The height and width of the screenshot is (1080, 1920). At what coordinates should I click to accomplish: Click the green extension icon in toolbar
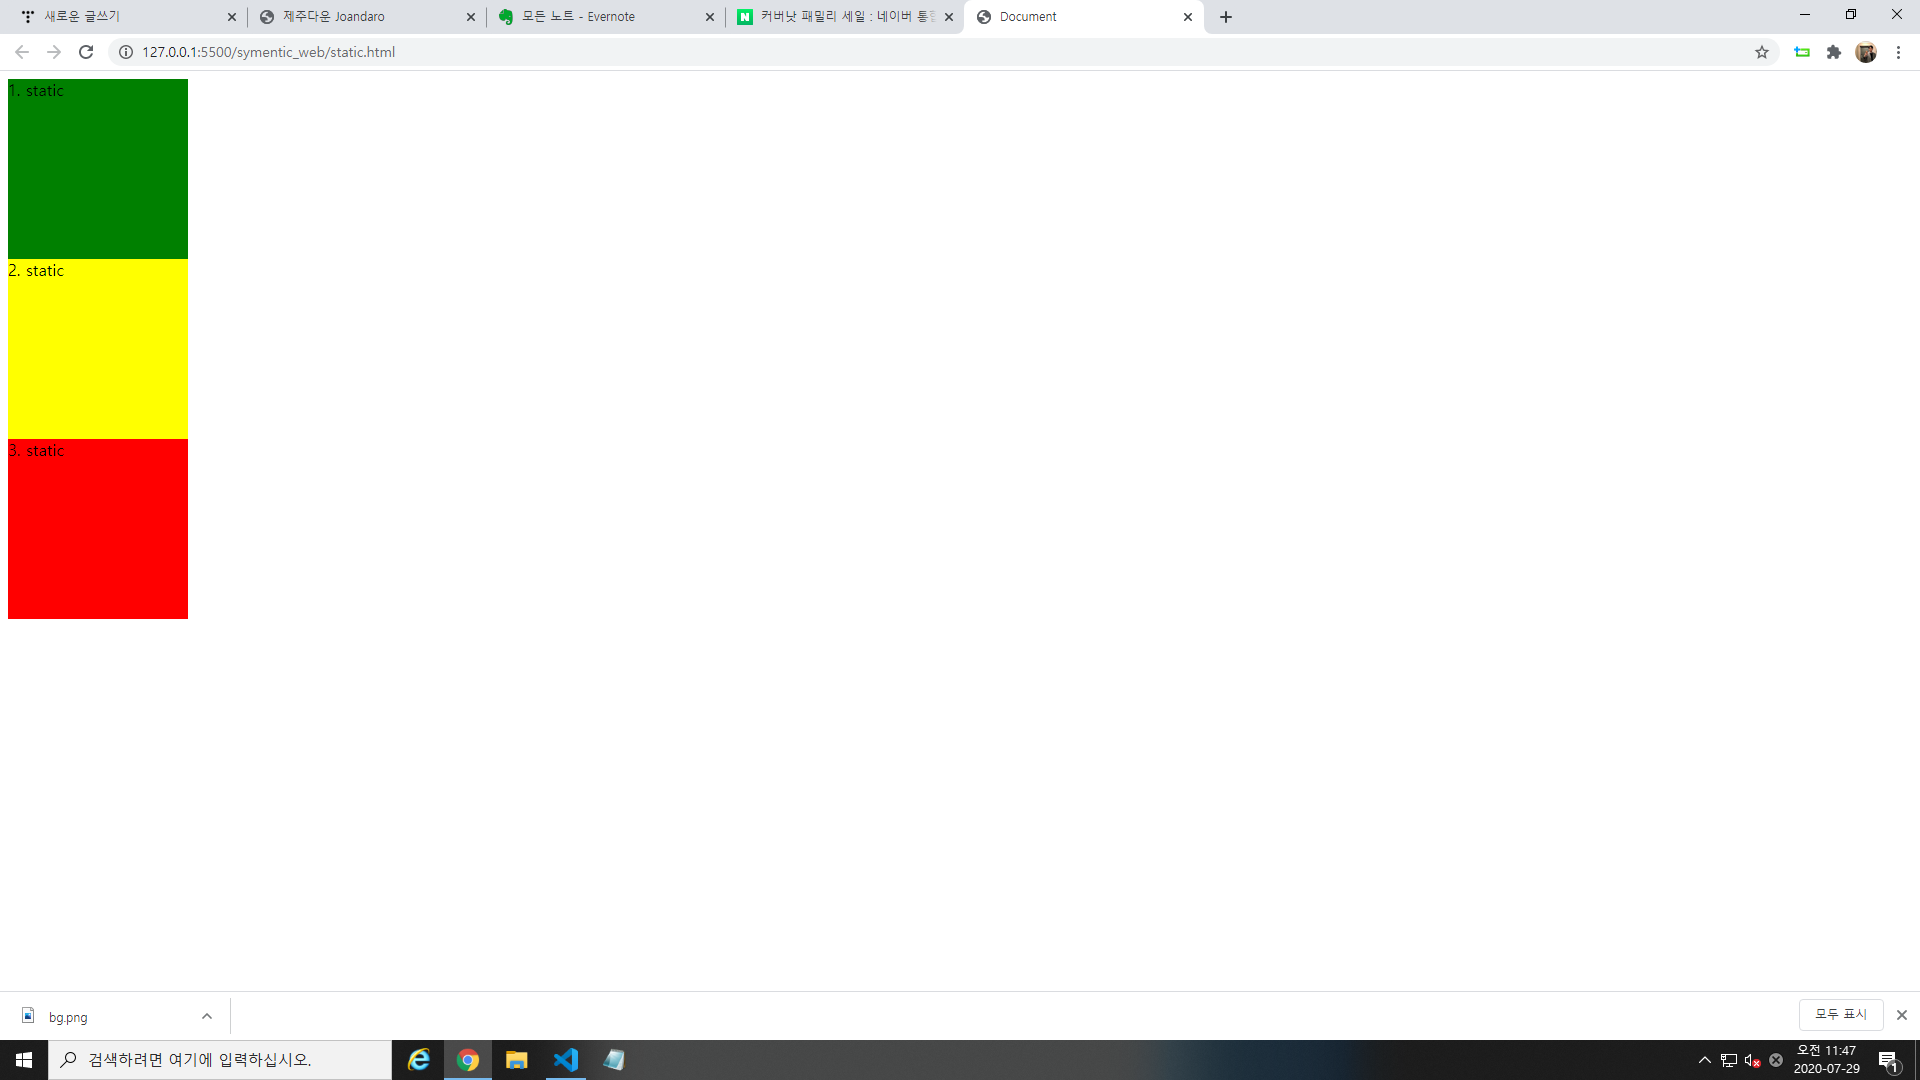pos(1801,52)
